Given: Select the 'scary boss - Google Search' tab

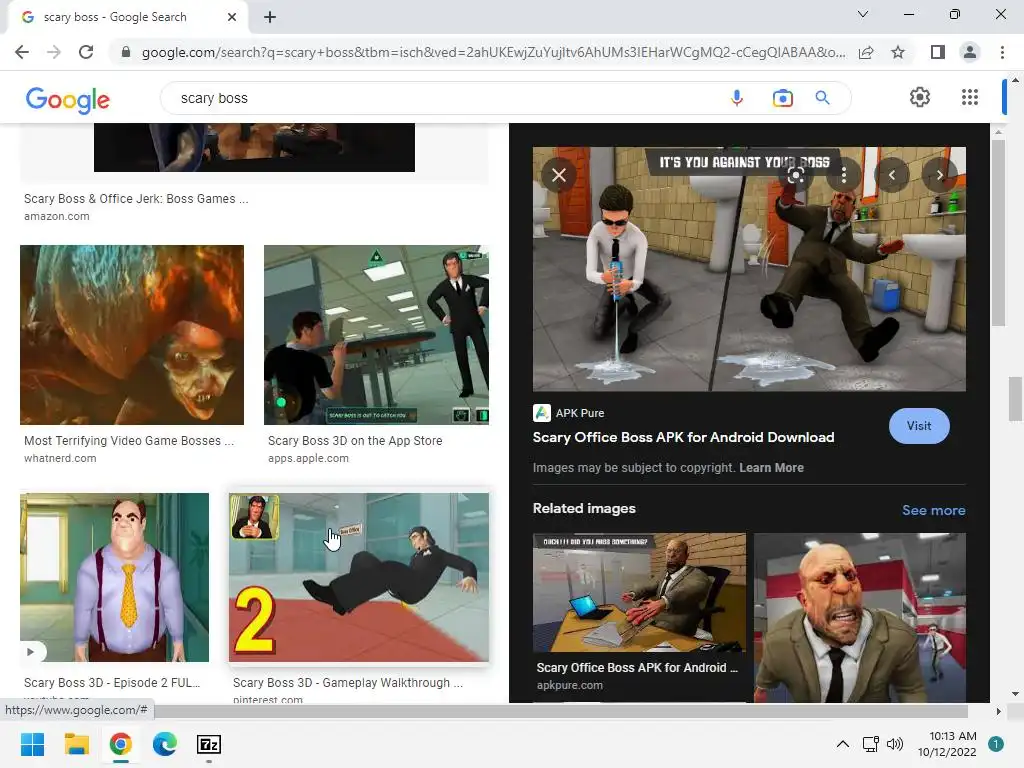Looking at the screenshot, I should 127,17.
